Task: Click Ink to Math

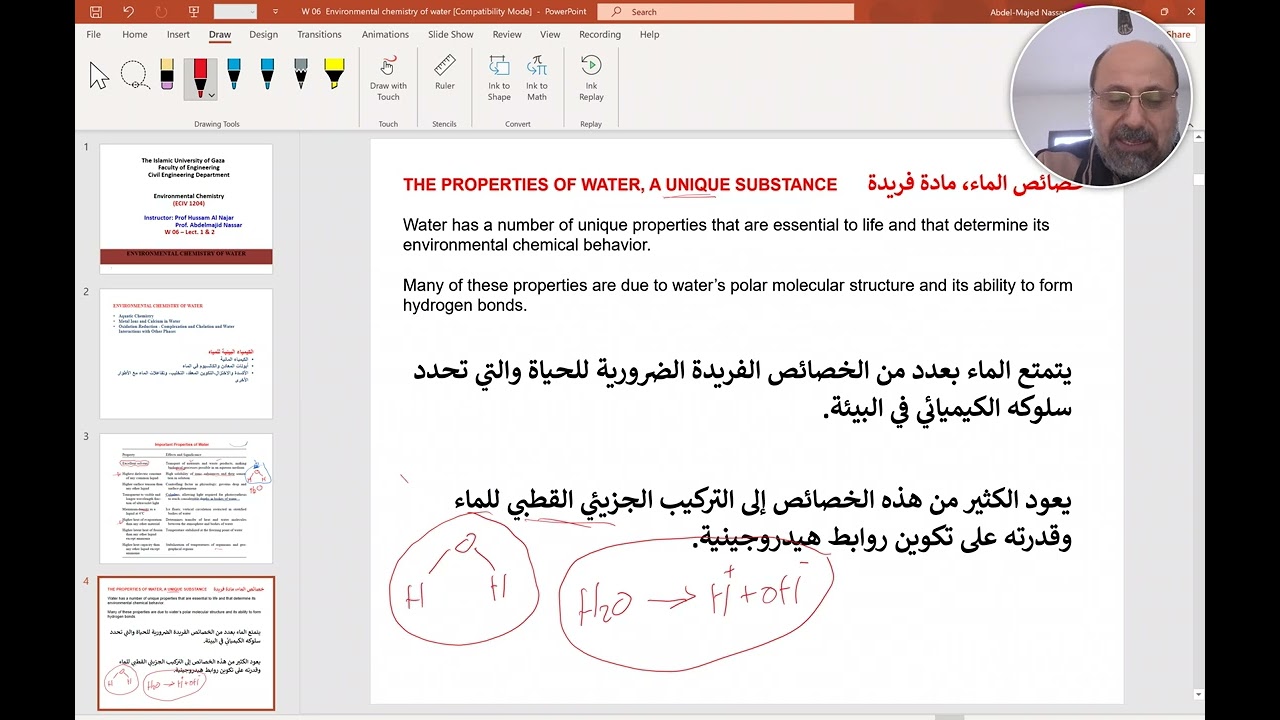Action: (x=537, y=78)
